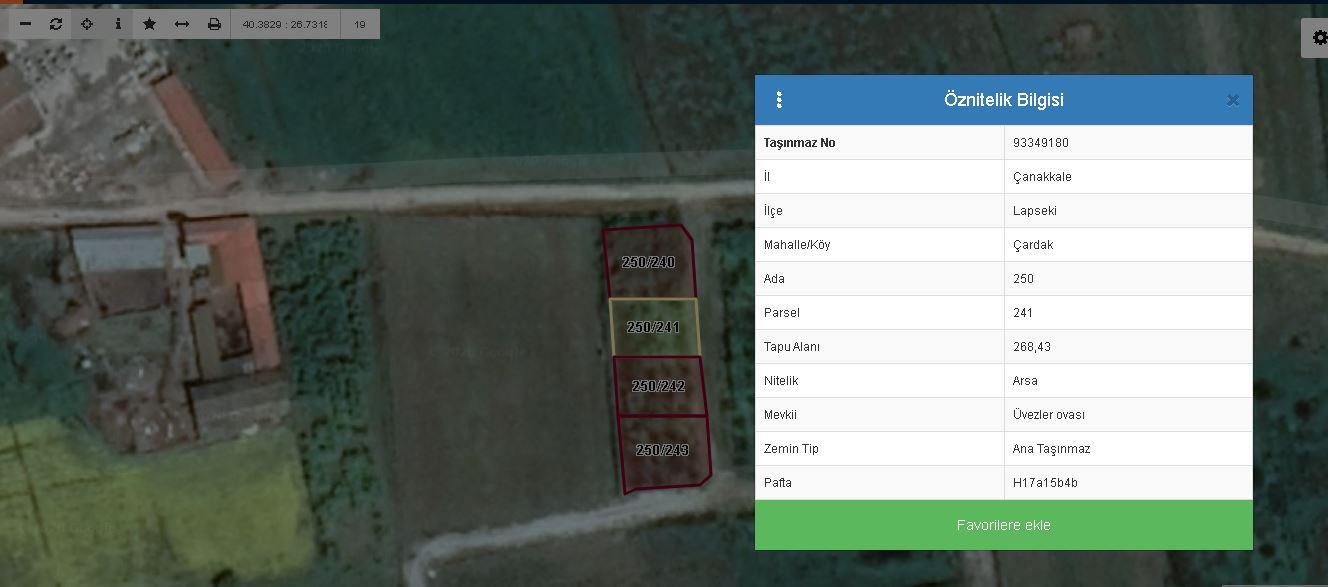This screenshot has height=587, width=1328.
Task: Select the highlighted parcel 250/241
Action: pyautogui.click(x=653, y=327)
